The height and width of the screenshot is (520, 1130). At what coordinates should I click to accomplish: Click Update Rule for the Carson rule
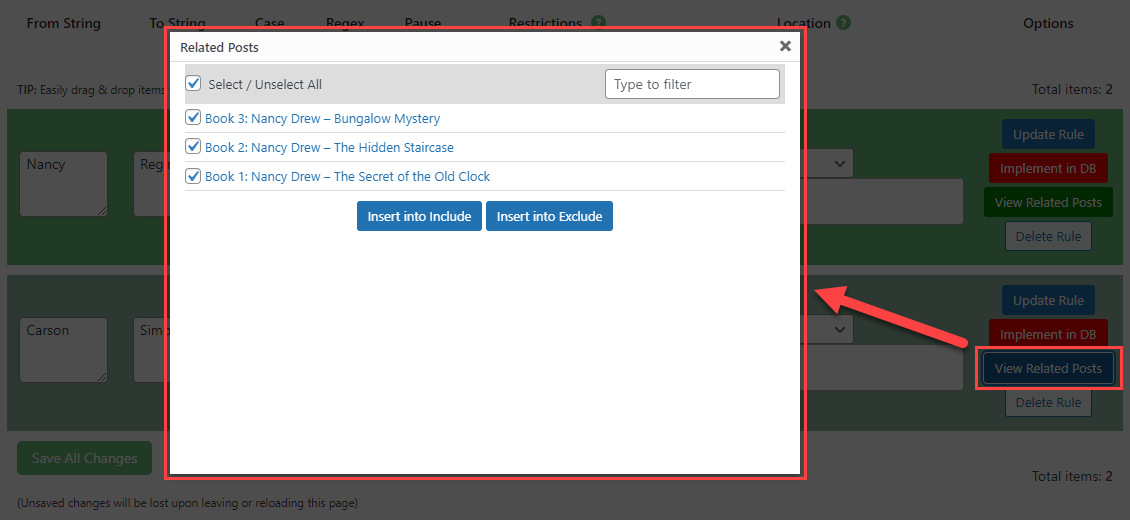(1048, 300)
